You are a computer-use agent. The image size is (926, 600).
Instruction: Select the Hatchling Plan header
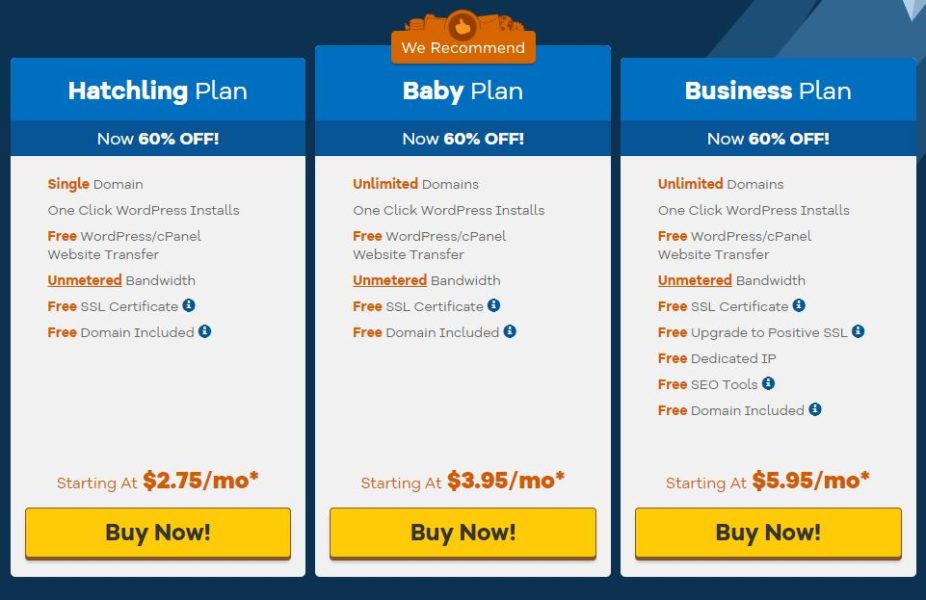pos(158,91)
